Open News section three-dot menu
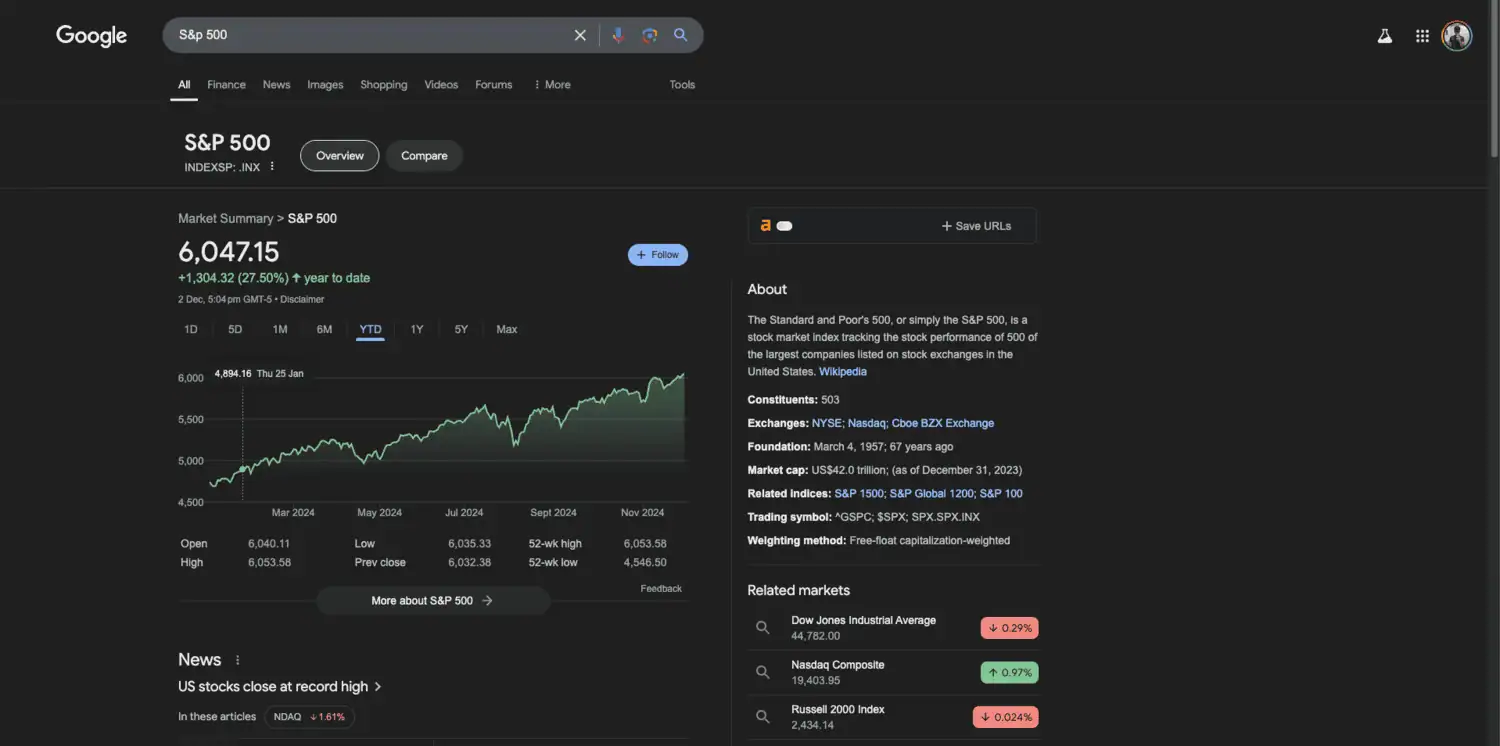 pos(237,660)
